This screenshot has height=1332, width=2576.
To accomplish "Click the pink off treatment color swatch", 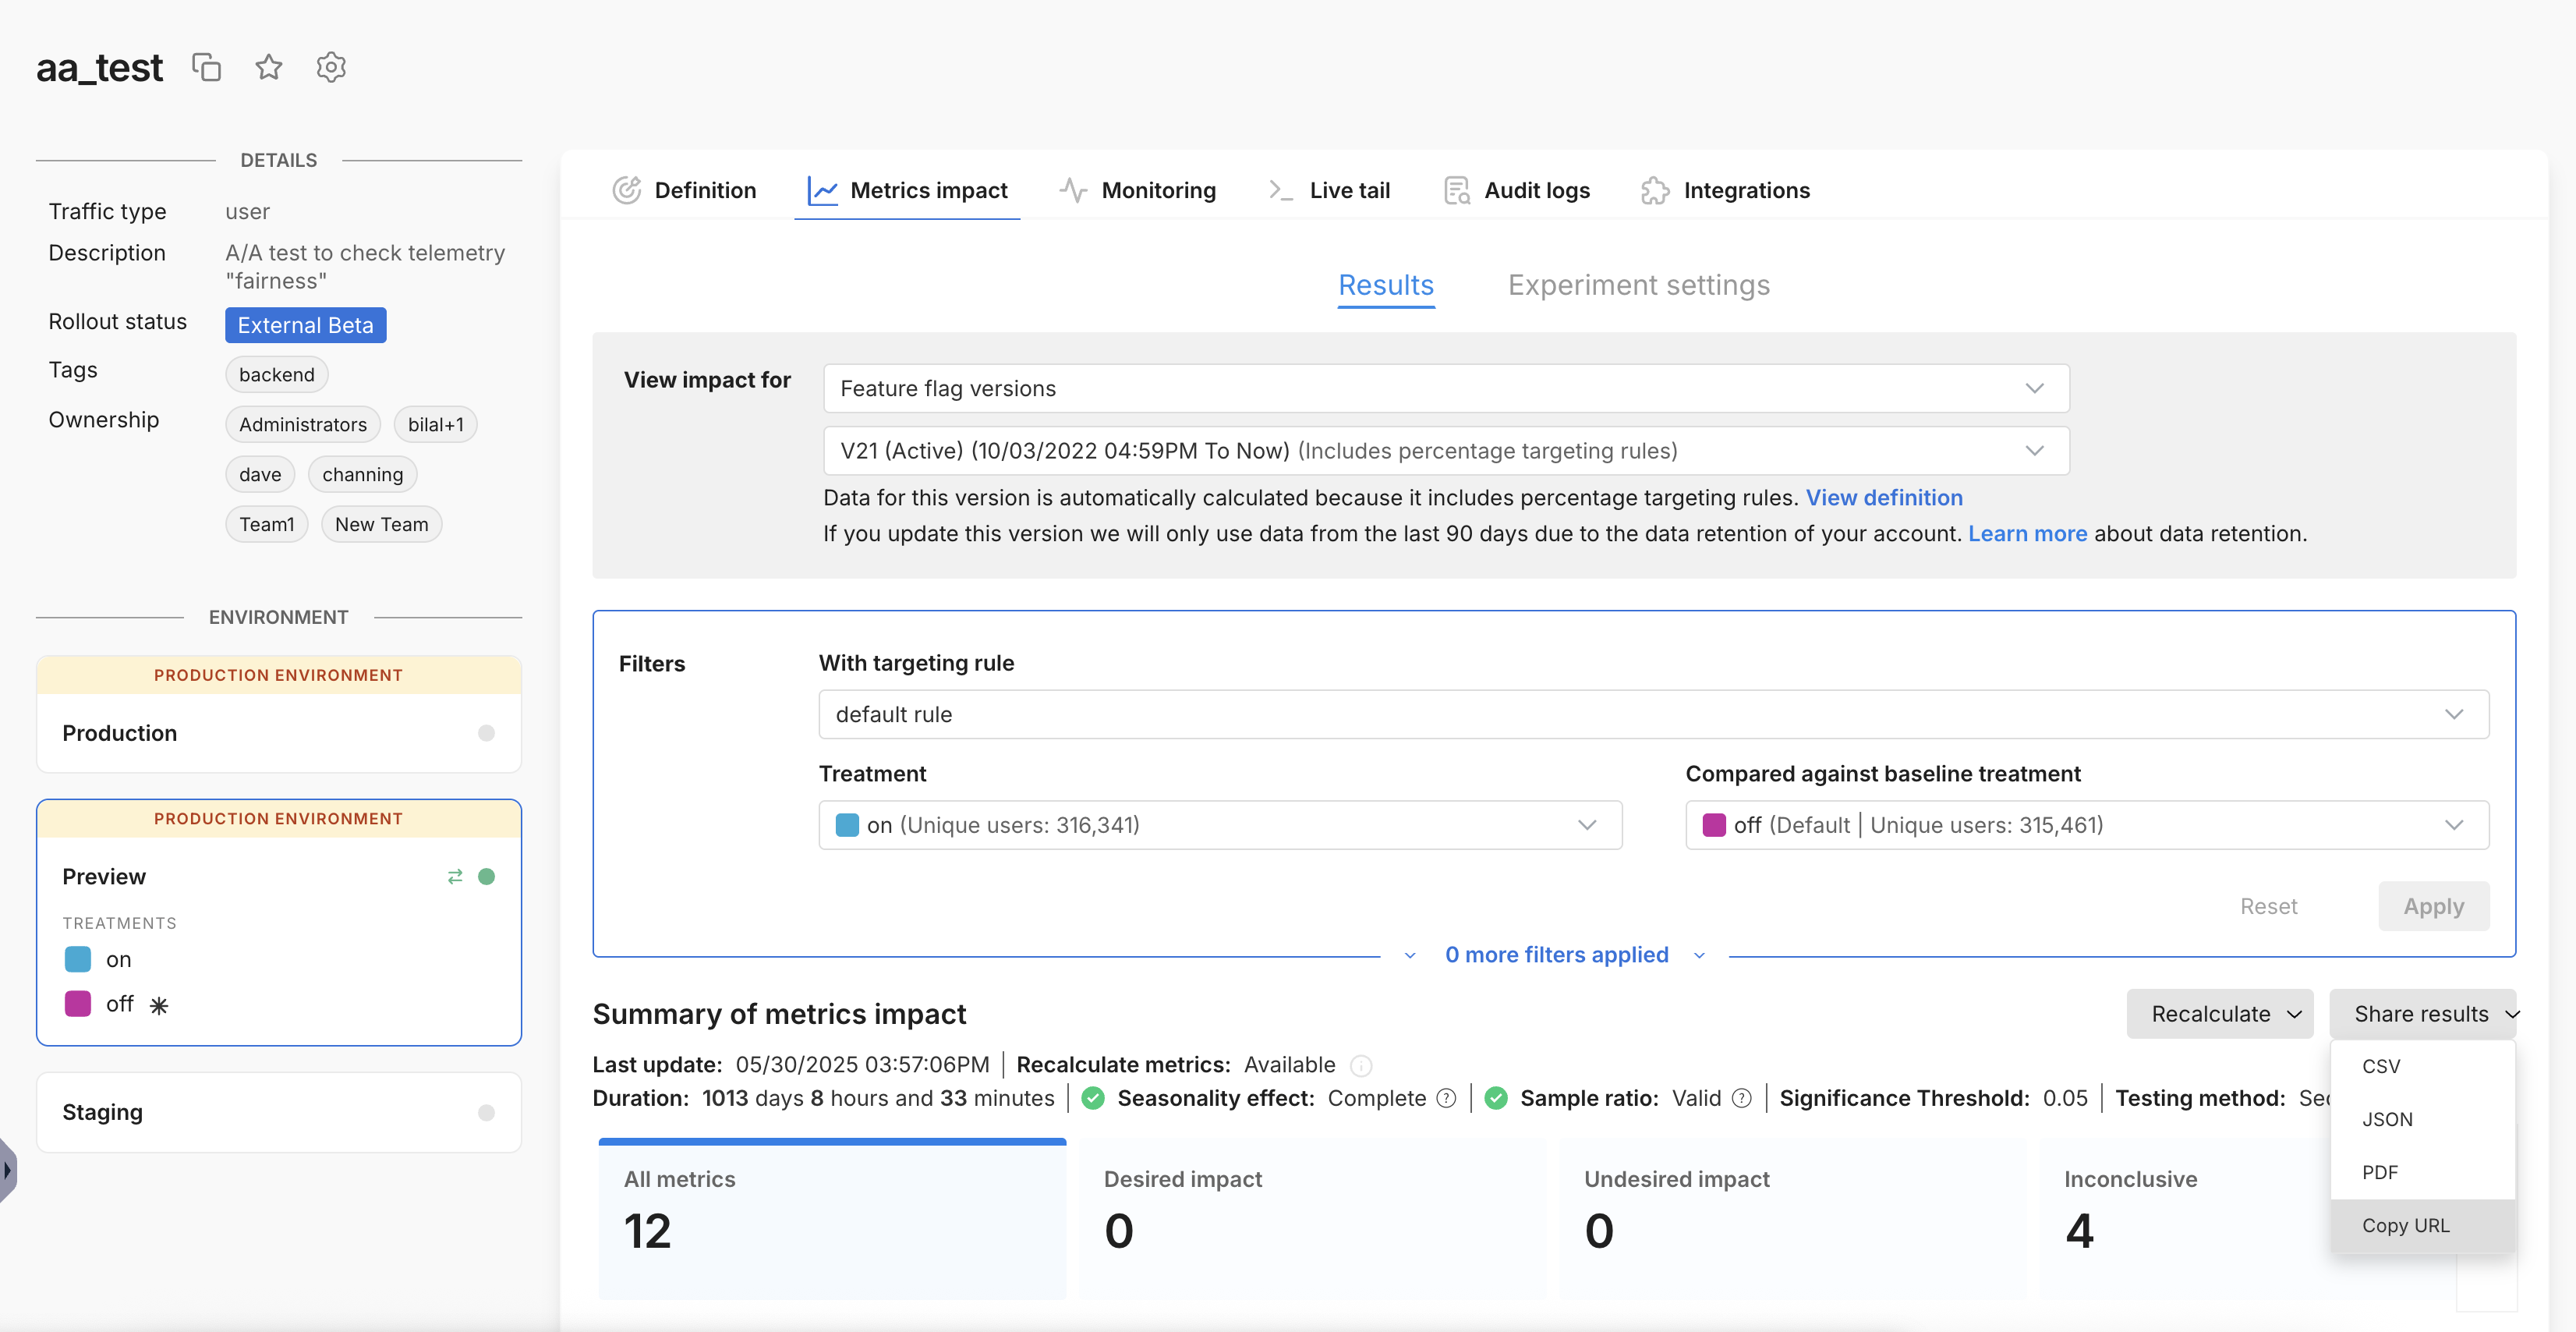I will [x=78, y=1003].
